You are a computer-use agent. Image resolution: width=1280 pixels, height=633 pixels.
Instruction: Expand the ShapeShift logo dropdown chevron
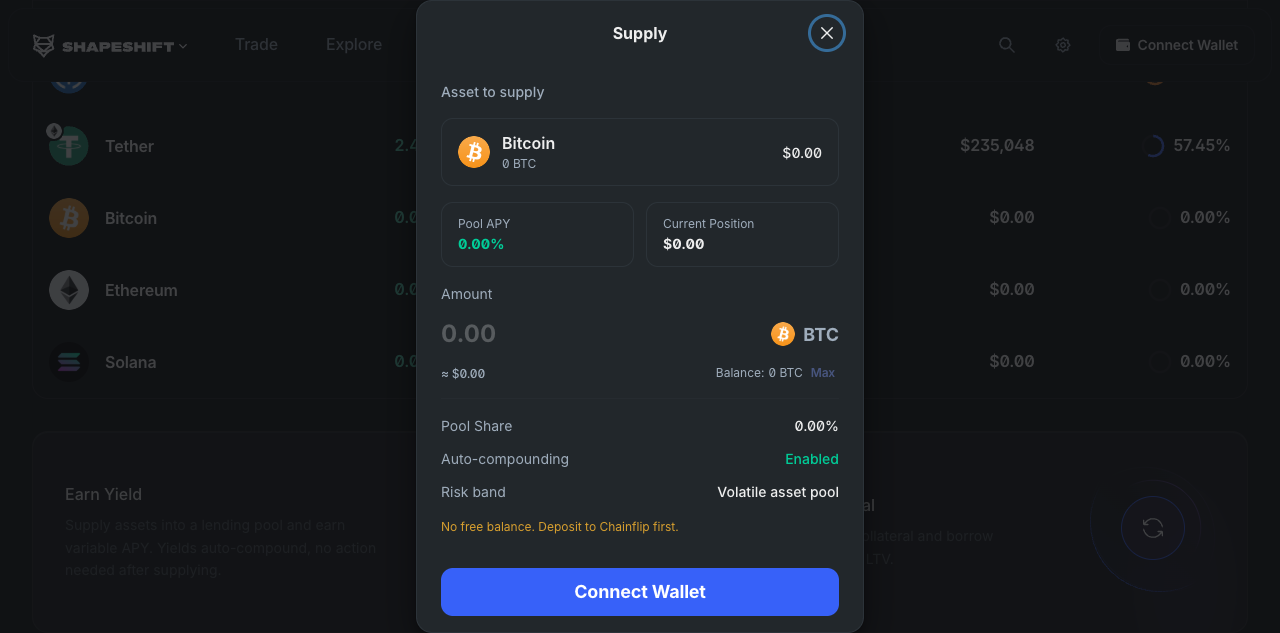(182, 45)
